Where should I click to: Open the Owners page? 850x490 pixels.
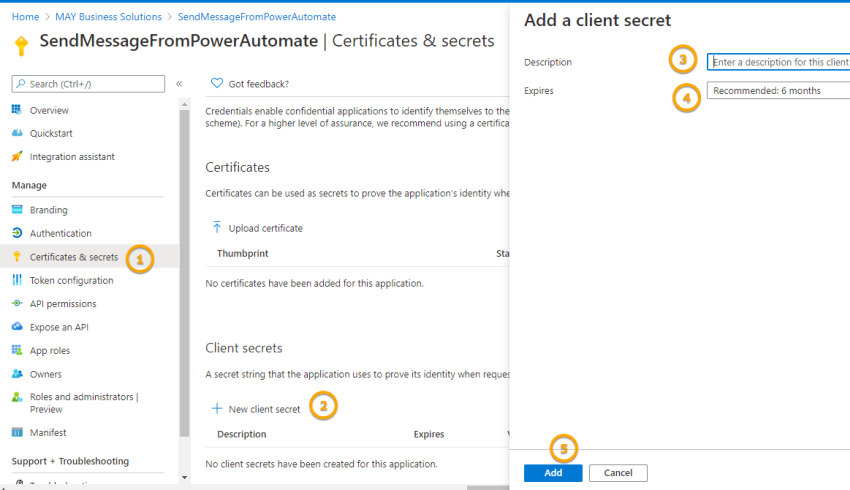(x=46, y=374)
